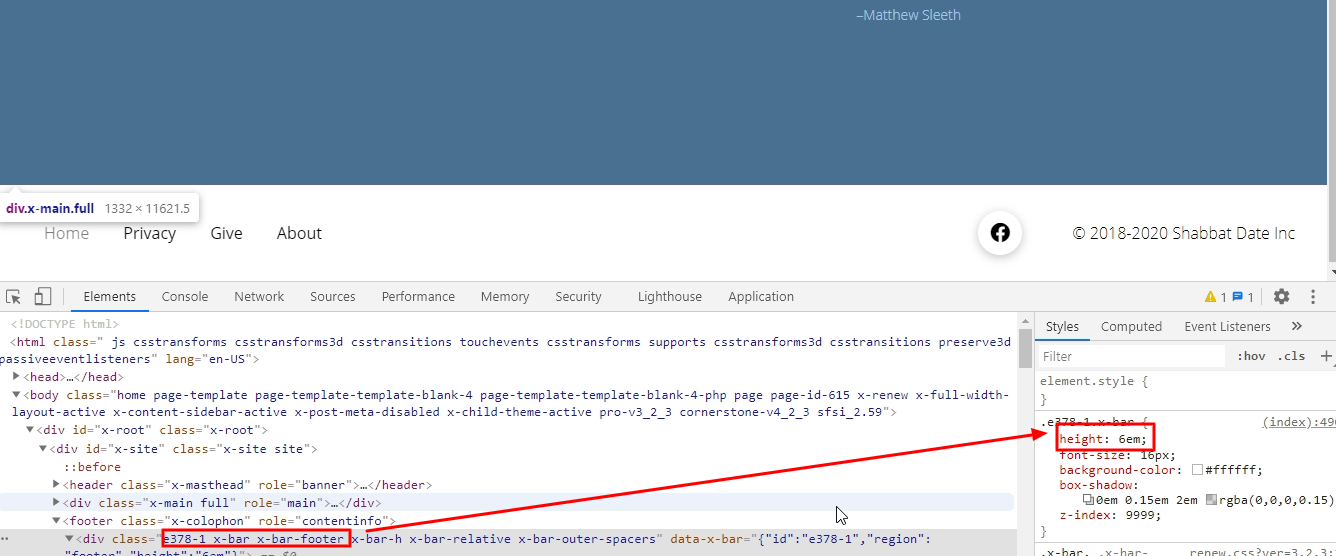Open the Sources tab
Screen dimensions: 1336x556
(333, 296)
